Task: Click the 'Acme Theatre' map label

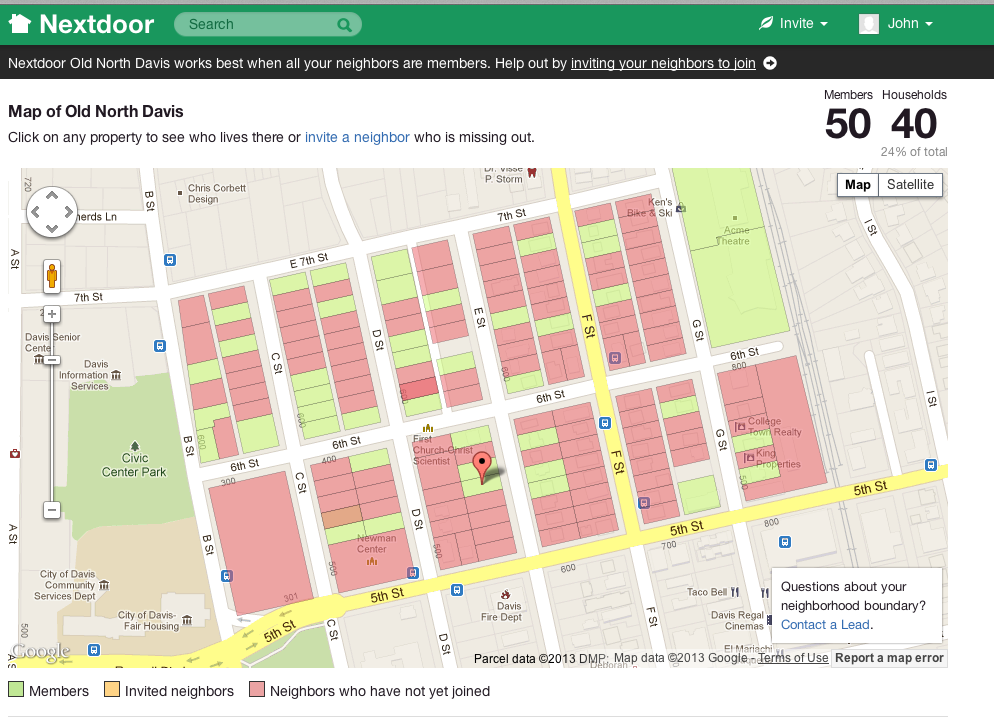Action: coord(733,236)
